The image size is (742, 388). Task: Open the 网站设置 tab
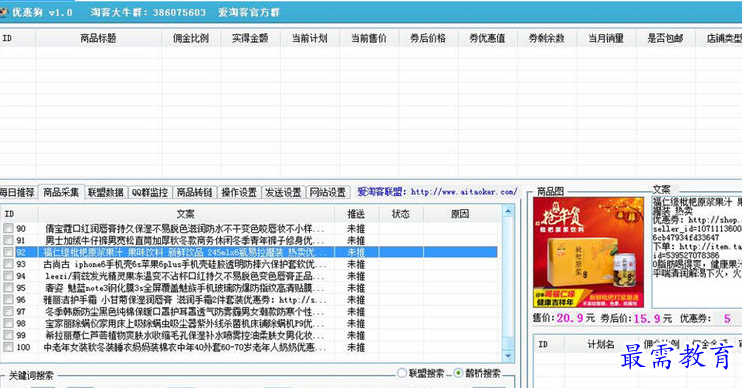pyautogui.click(x=328, y=192)
